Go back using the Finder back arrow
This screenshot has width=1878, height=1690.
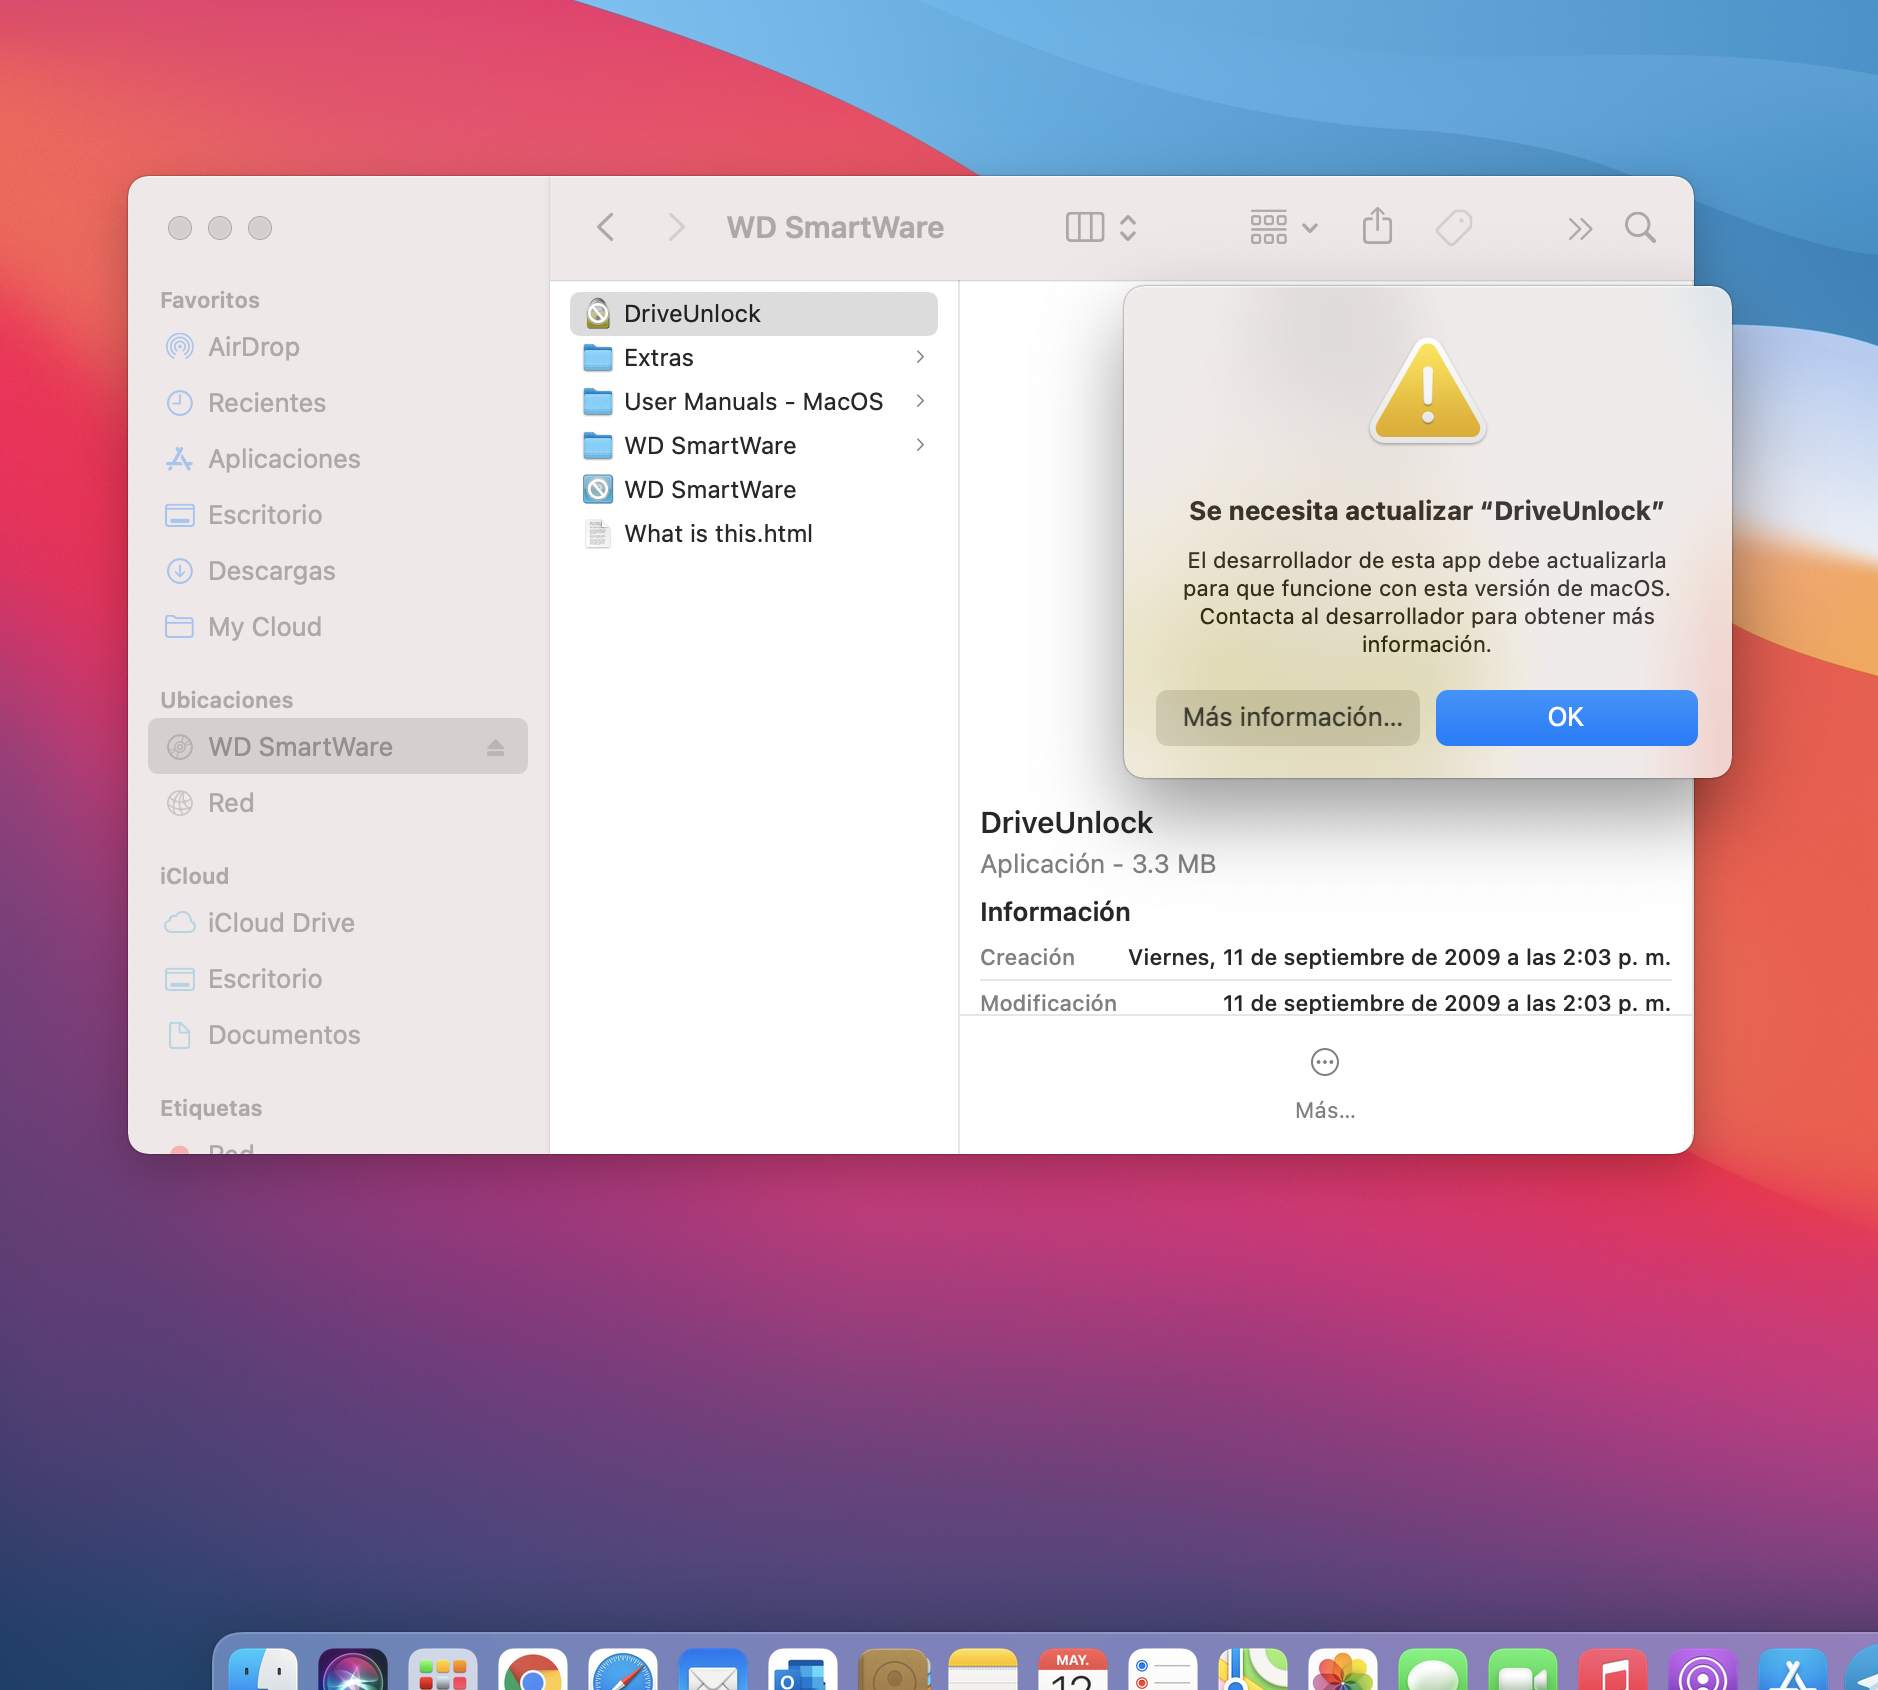point(605,228)
